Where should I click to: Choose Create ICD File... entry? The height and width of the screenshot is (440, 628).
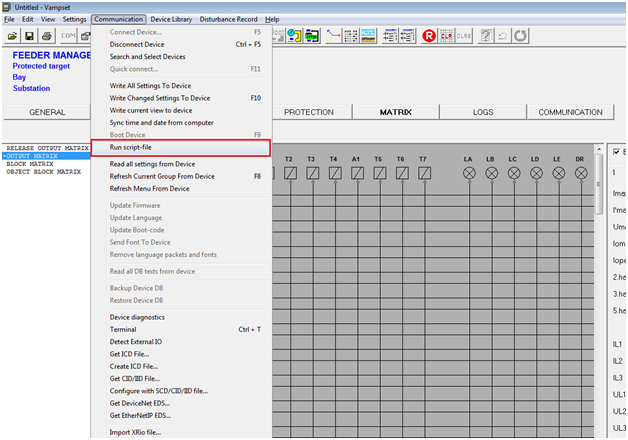point(181,366)
